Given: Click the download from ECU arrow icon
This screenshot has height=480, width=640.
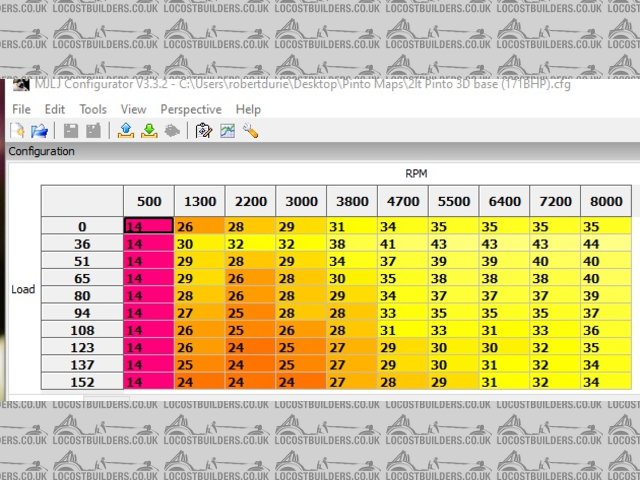Looking at the screenshot, I should click(148, 130).
